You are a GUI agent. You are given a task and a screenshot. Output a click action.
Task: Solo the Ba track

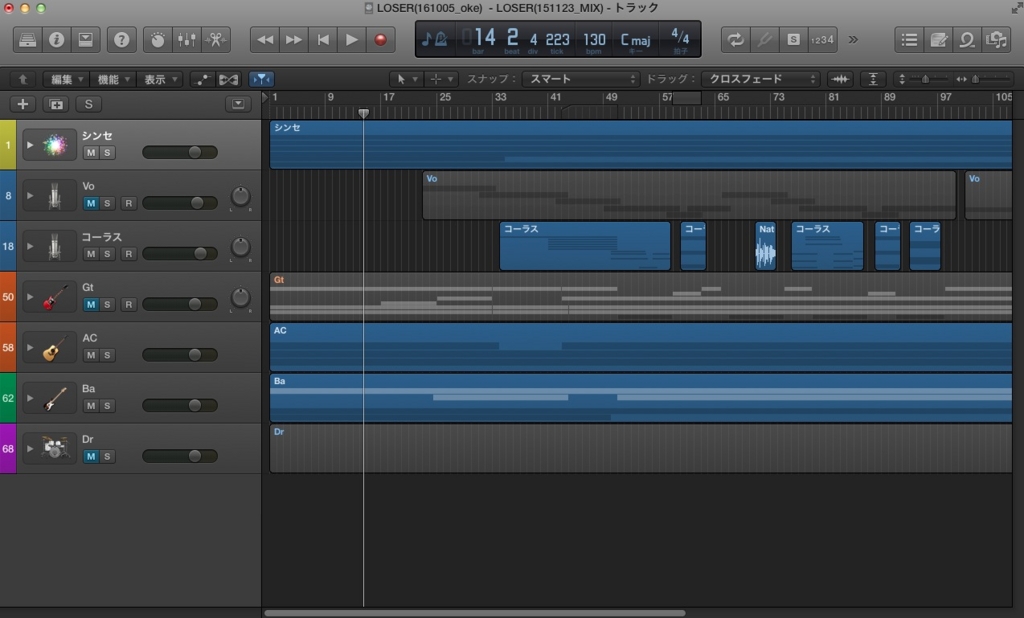click(107, 406)
